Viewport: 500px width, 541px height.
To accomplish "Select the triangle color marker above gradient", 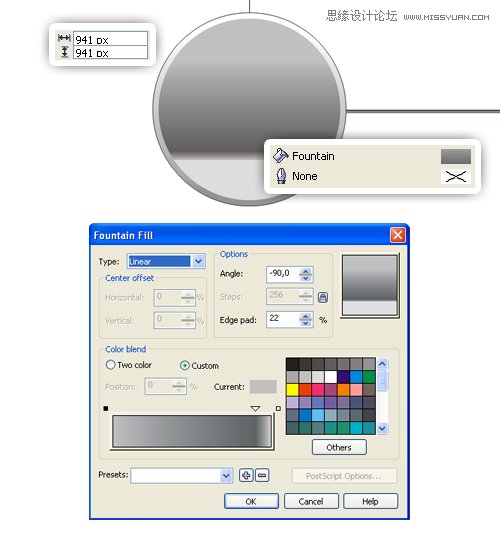I will pos(255,409).
